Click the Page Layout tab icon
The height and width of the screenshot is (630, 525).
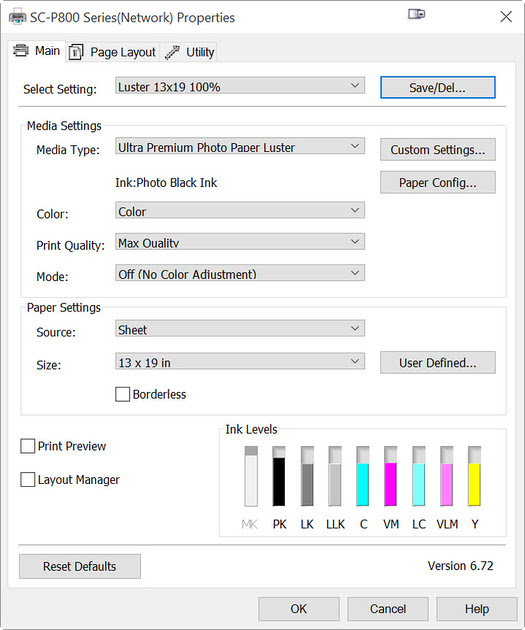click(x=76, y=52)
